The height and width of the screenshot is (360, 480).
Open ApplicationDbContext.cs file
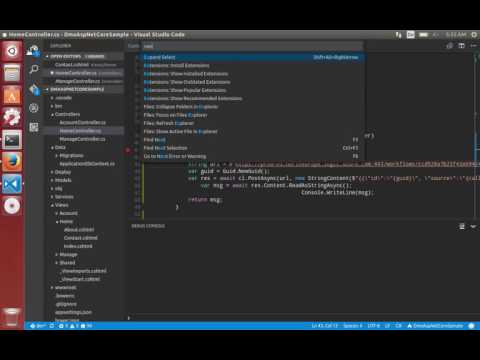[x=87, y=164]
